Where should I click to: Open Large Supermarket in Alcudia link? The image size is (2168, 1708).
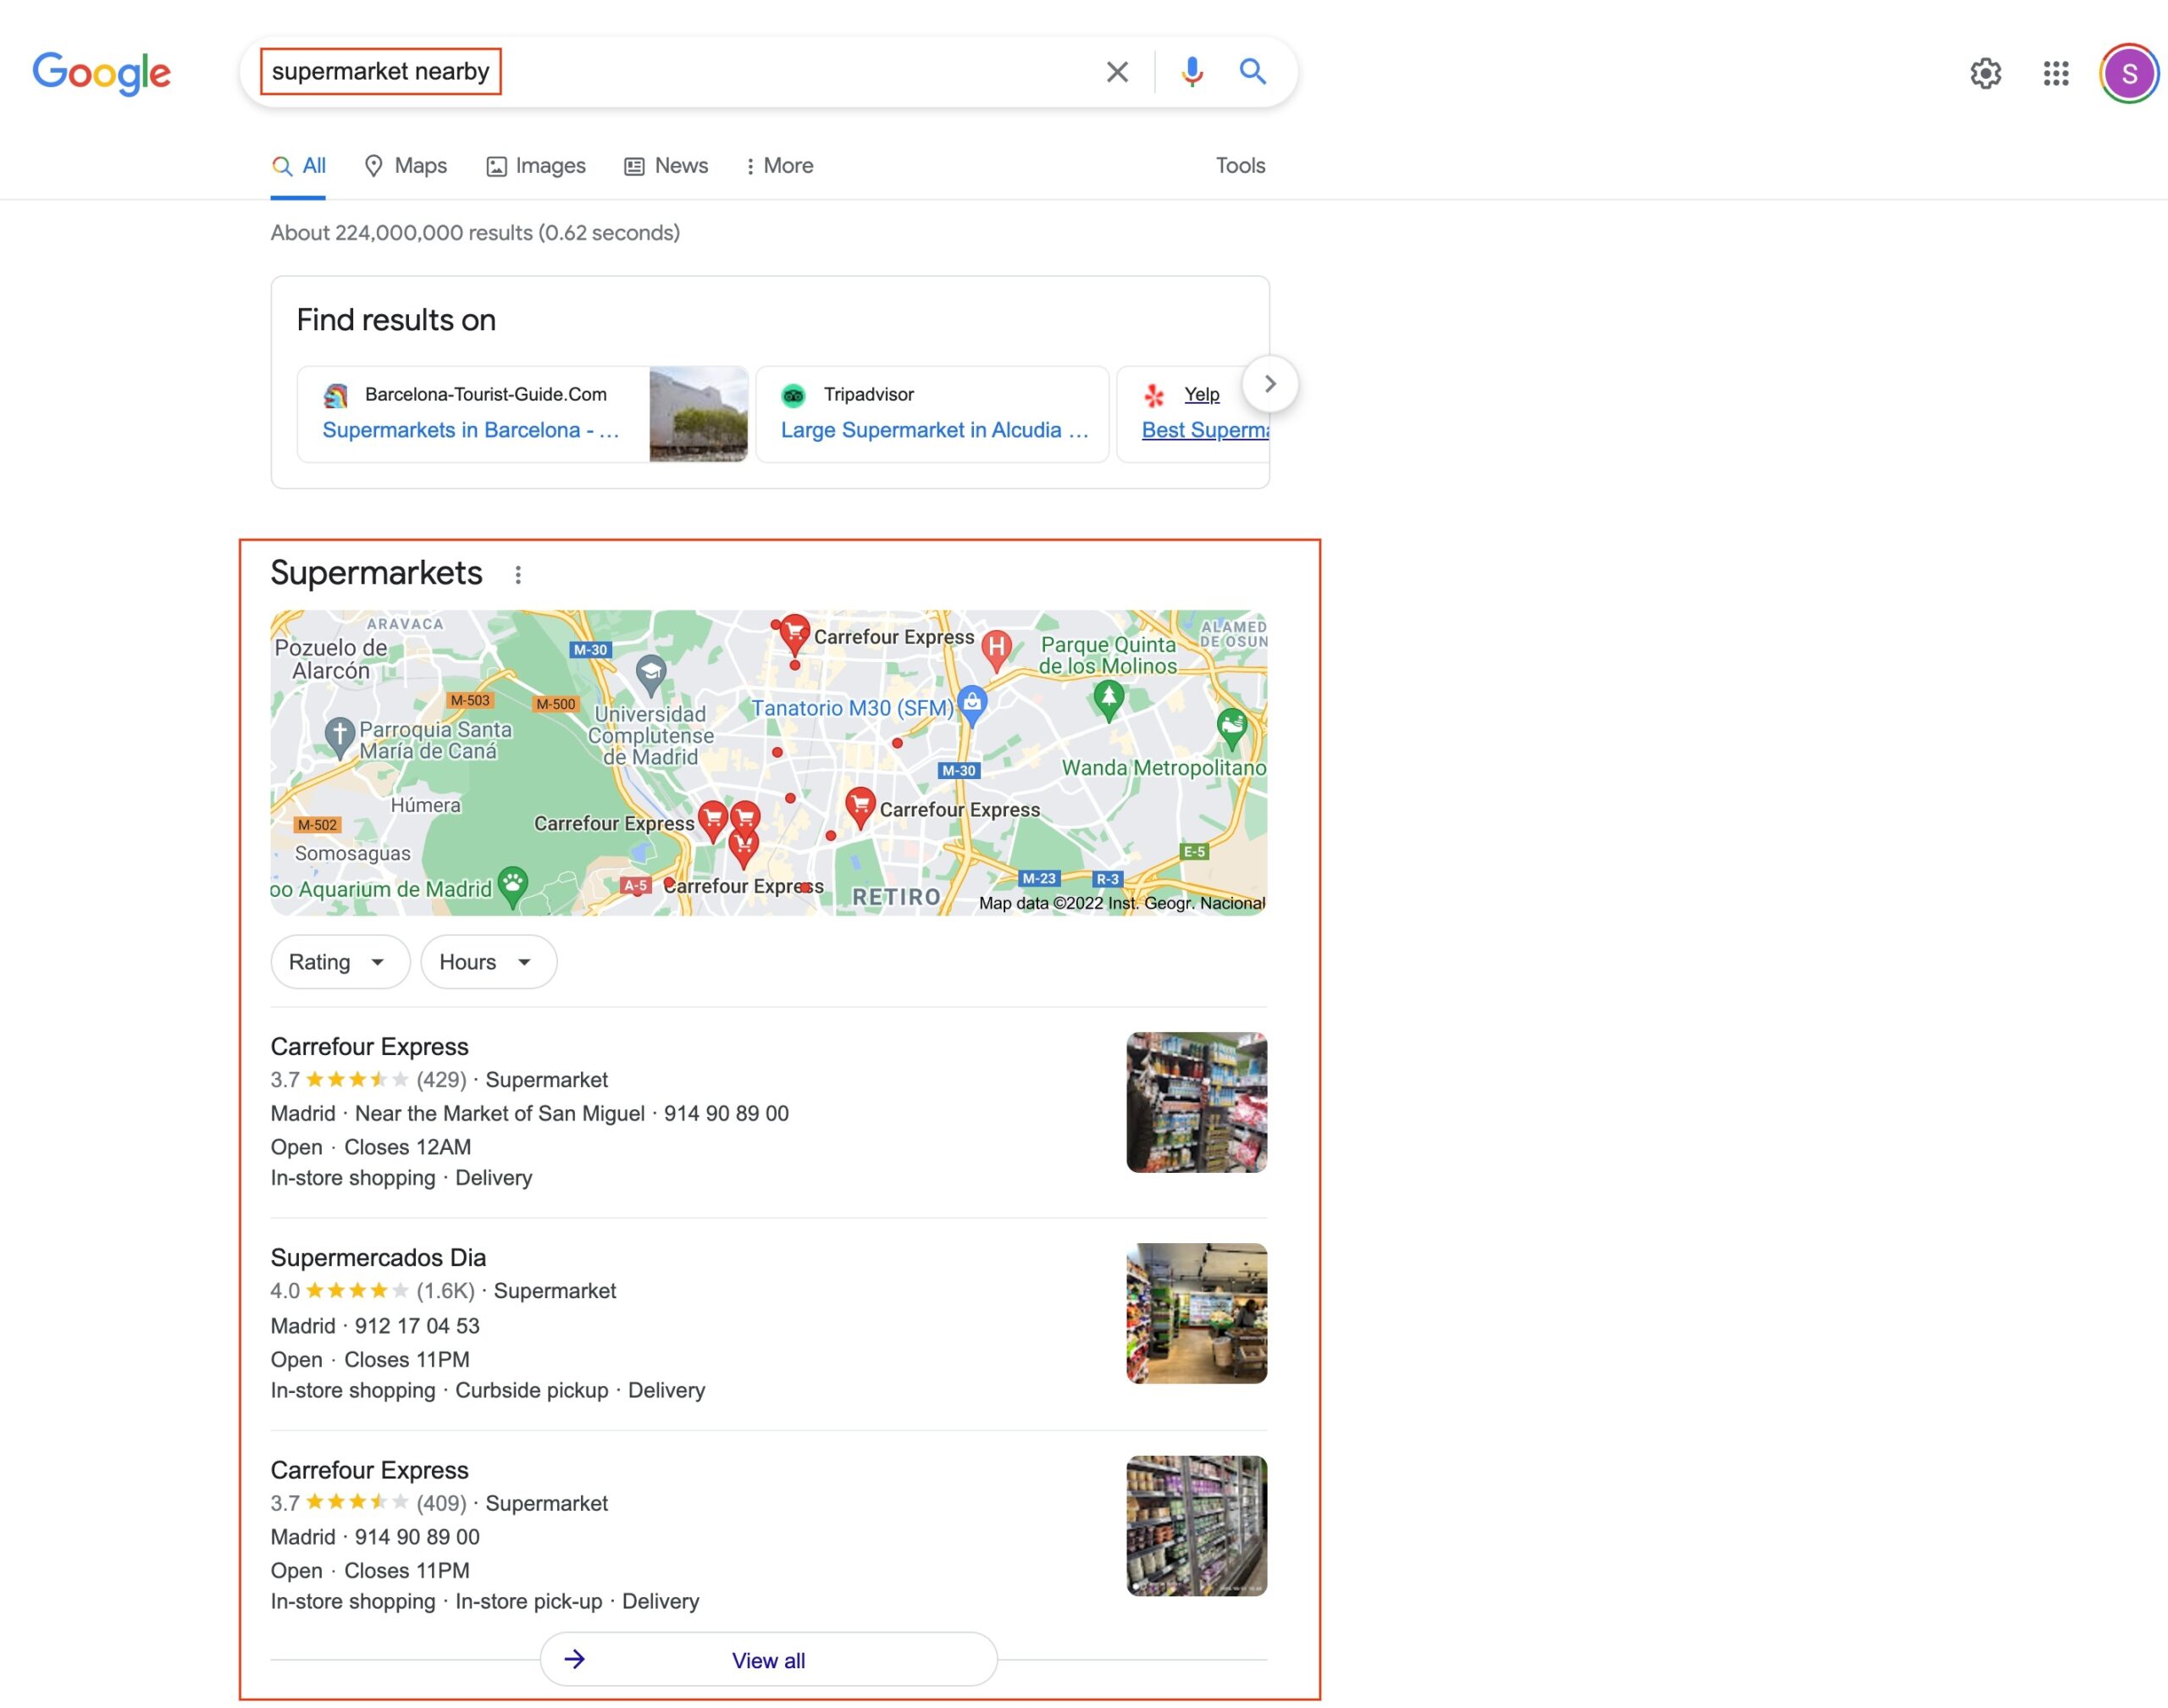[x=934, y=430]
